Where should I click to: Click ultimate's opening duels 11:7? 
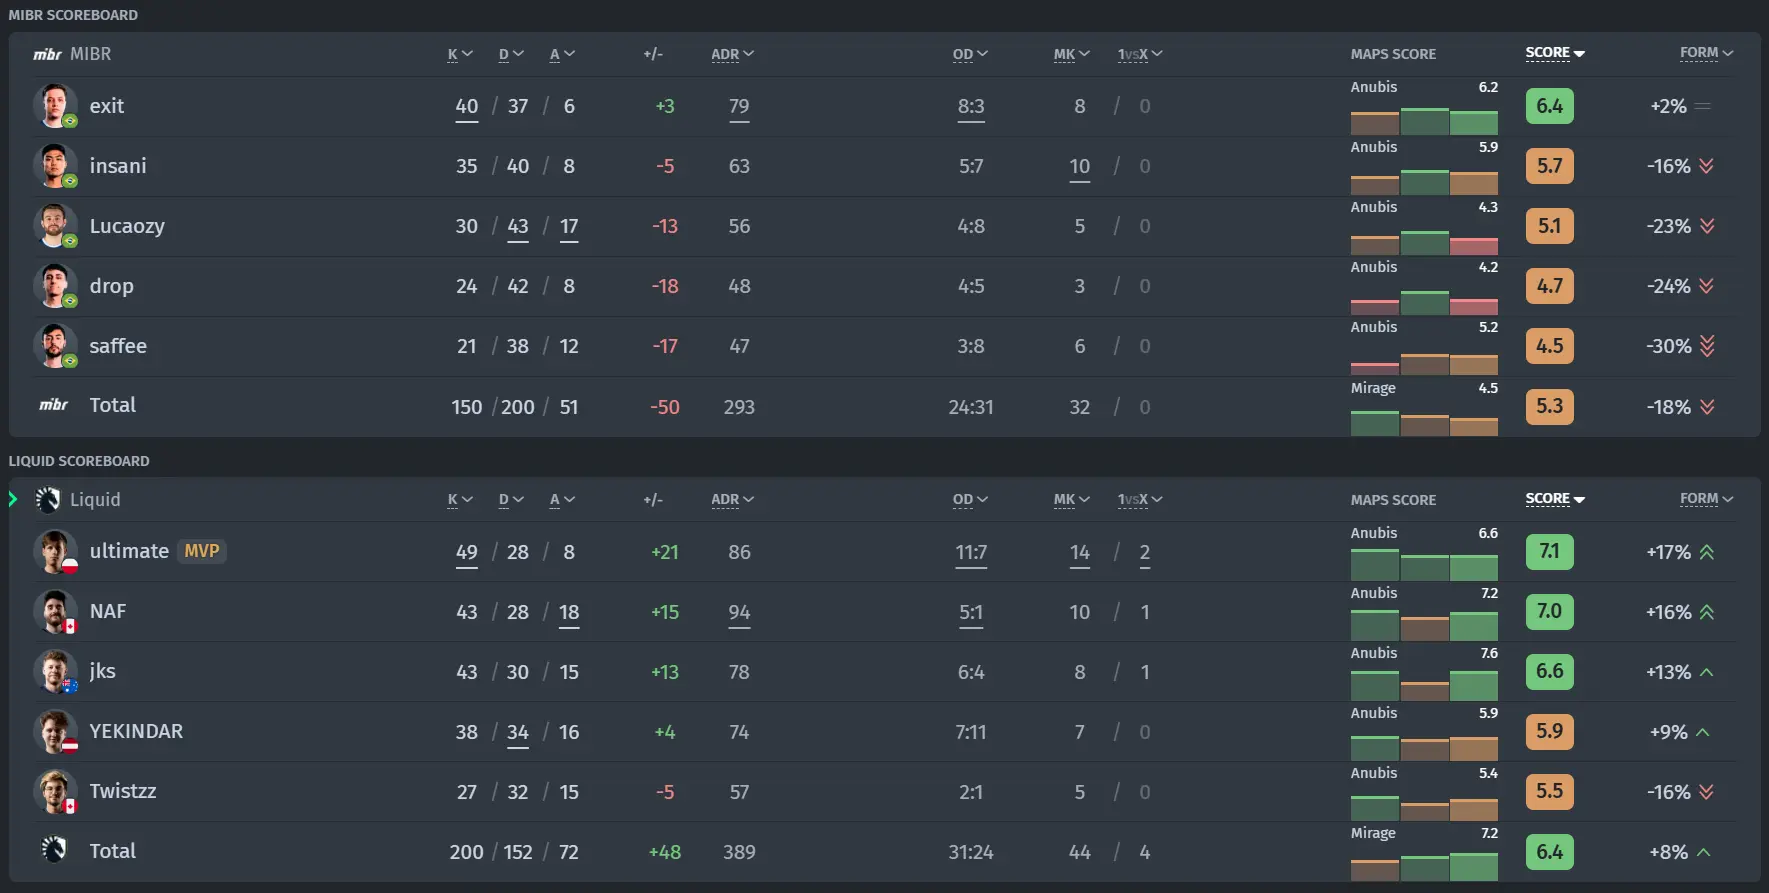[x=971, y=552]
